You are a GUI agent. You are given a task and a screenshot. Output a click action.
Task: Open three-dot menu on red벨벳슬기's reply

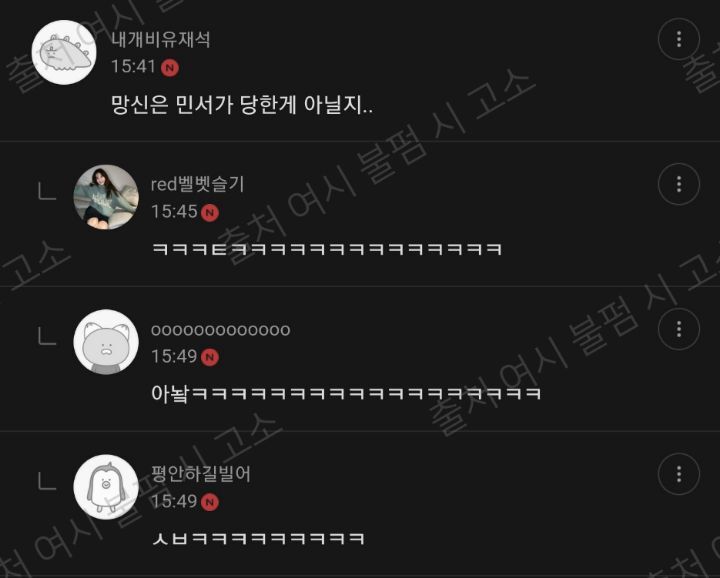click(679, 184)
